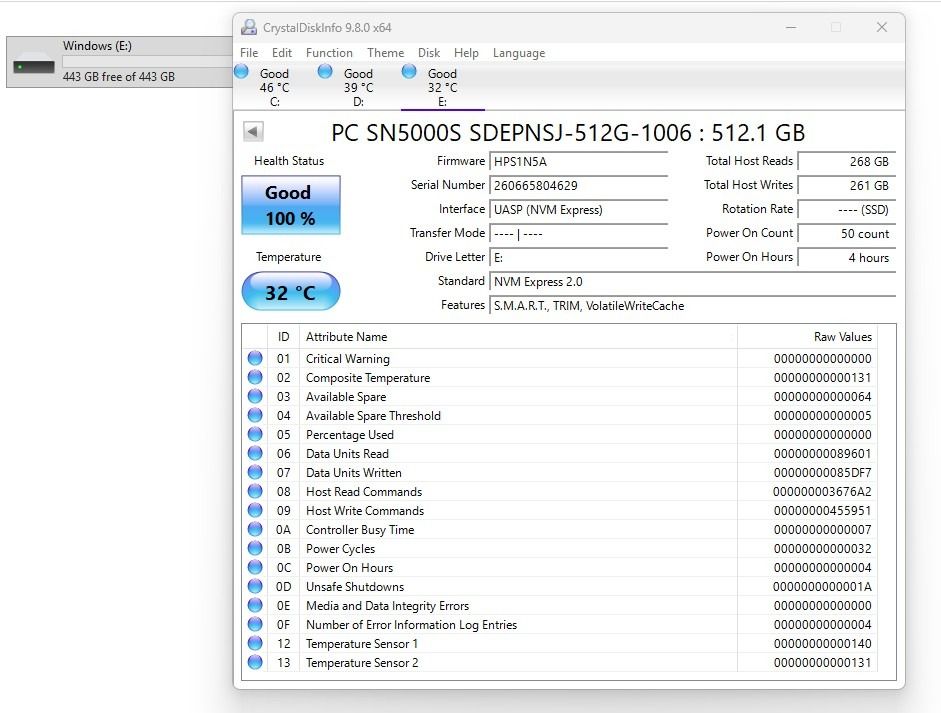The image size is (941, 713).
Task: Open the Help menu
Action: pos(466,53)
